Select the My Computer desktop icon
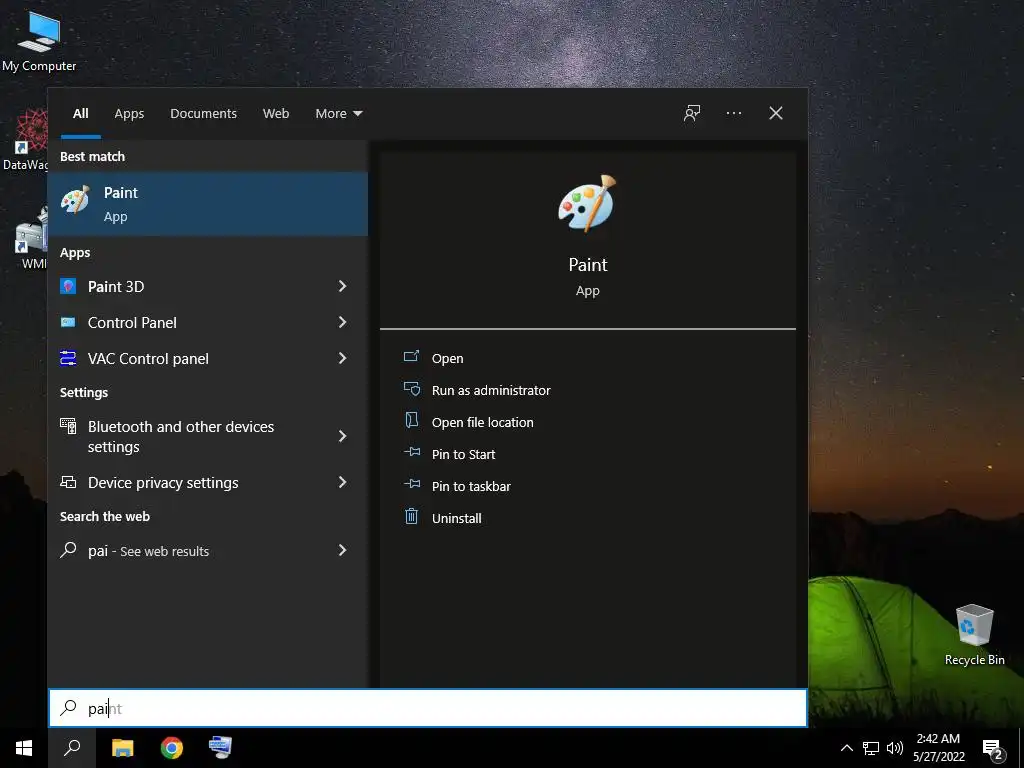Screen dimensions: 1024x768 point(39,40)
